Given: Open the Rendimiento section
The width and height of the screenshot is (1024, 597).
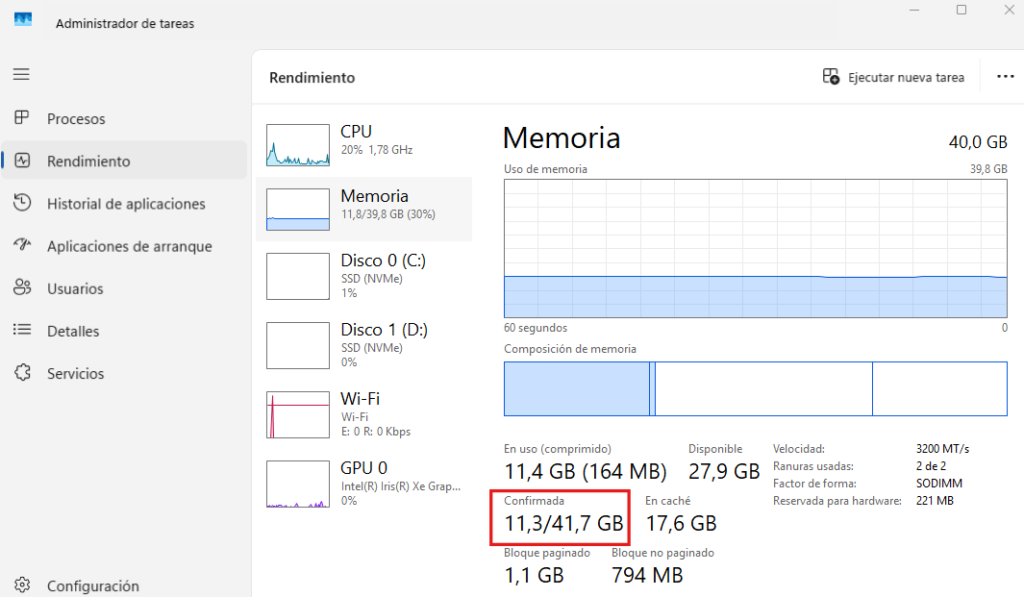Looking at the screenshot, I should [21, 160].
